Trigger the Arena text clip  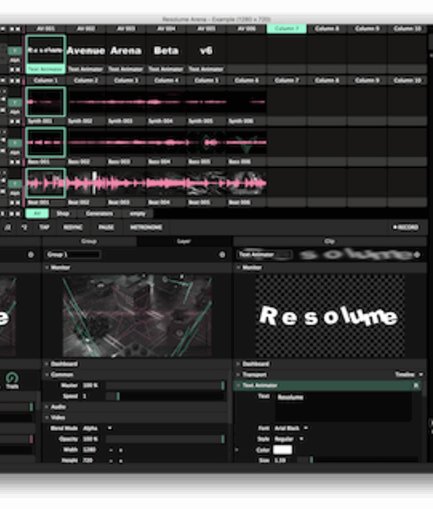click(x=126, y=51)
